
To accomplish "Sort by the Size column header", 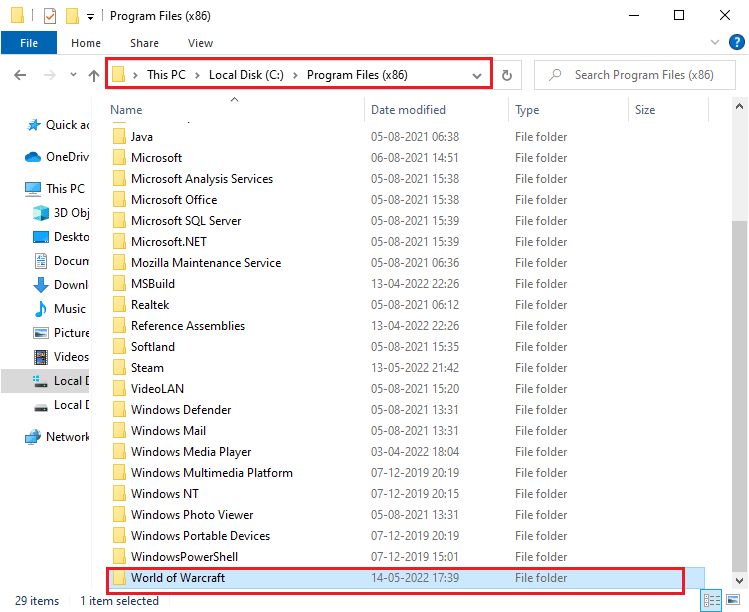I will click(x=645, y=110).
